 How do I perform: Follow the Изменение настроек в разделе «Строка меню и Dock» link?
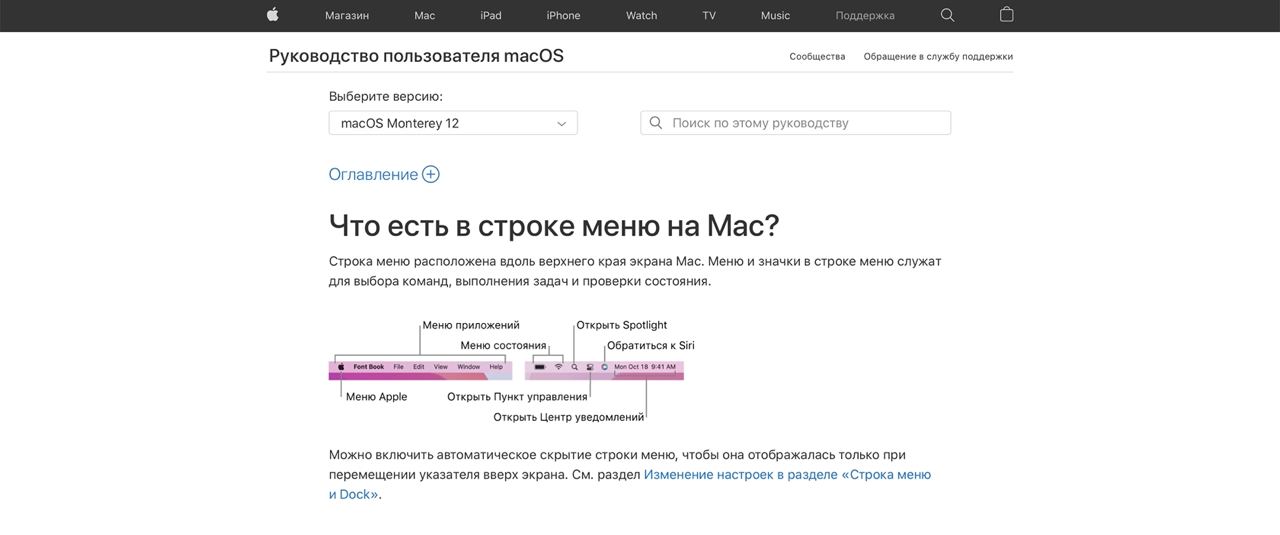tap(630, 484)
